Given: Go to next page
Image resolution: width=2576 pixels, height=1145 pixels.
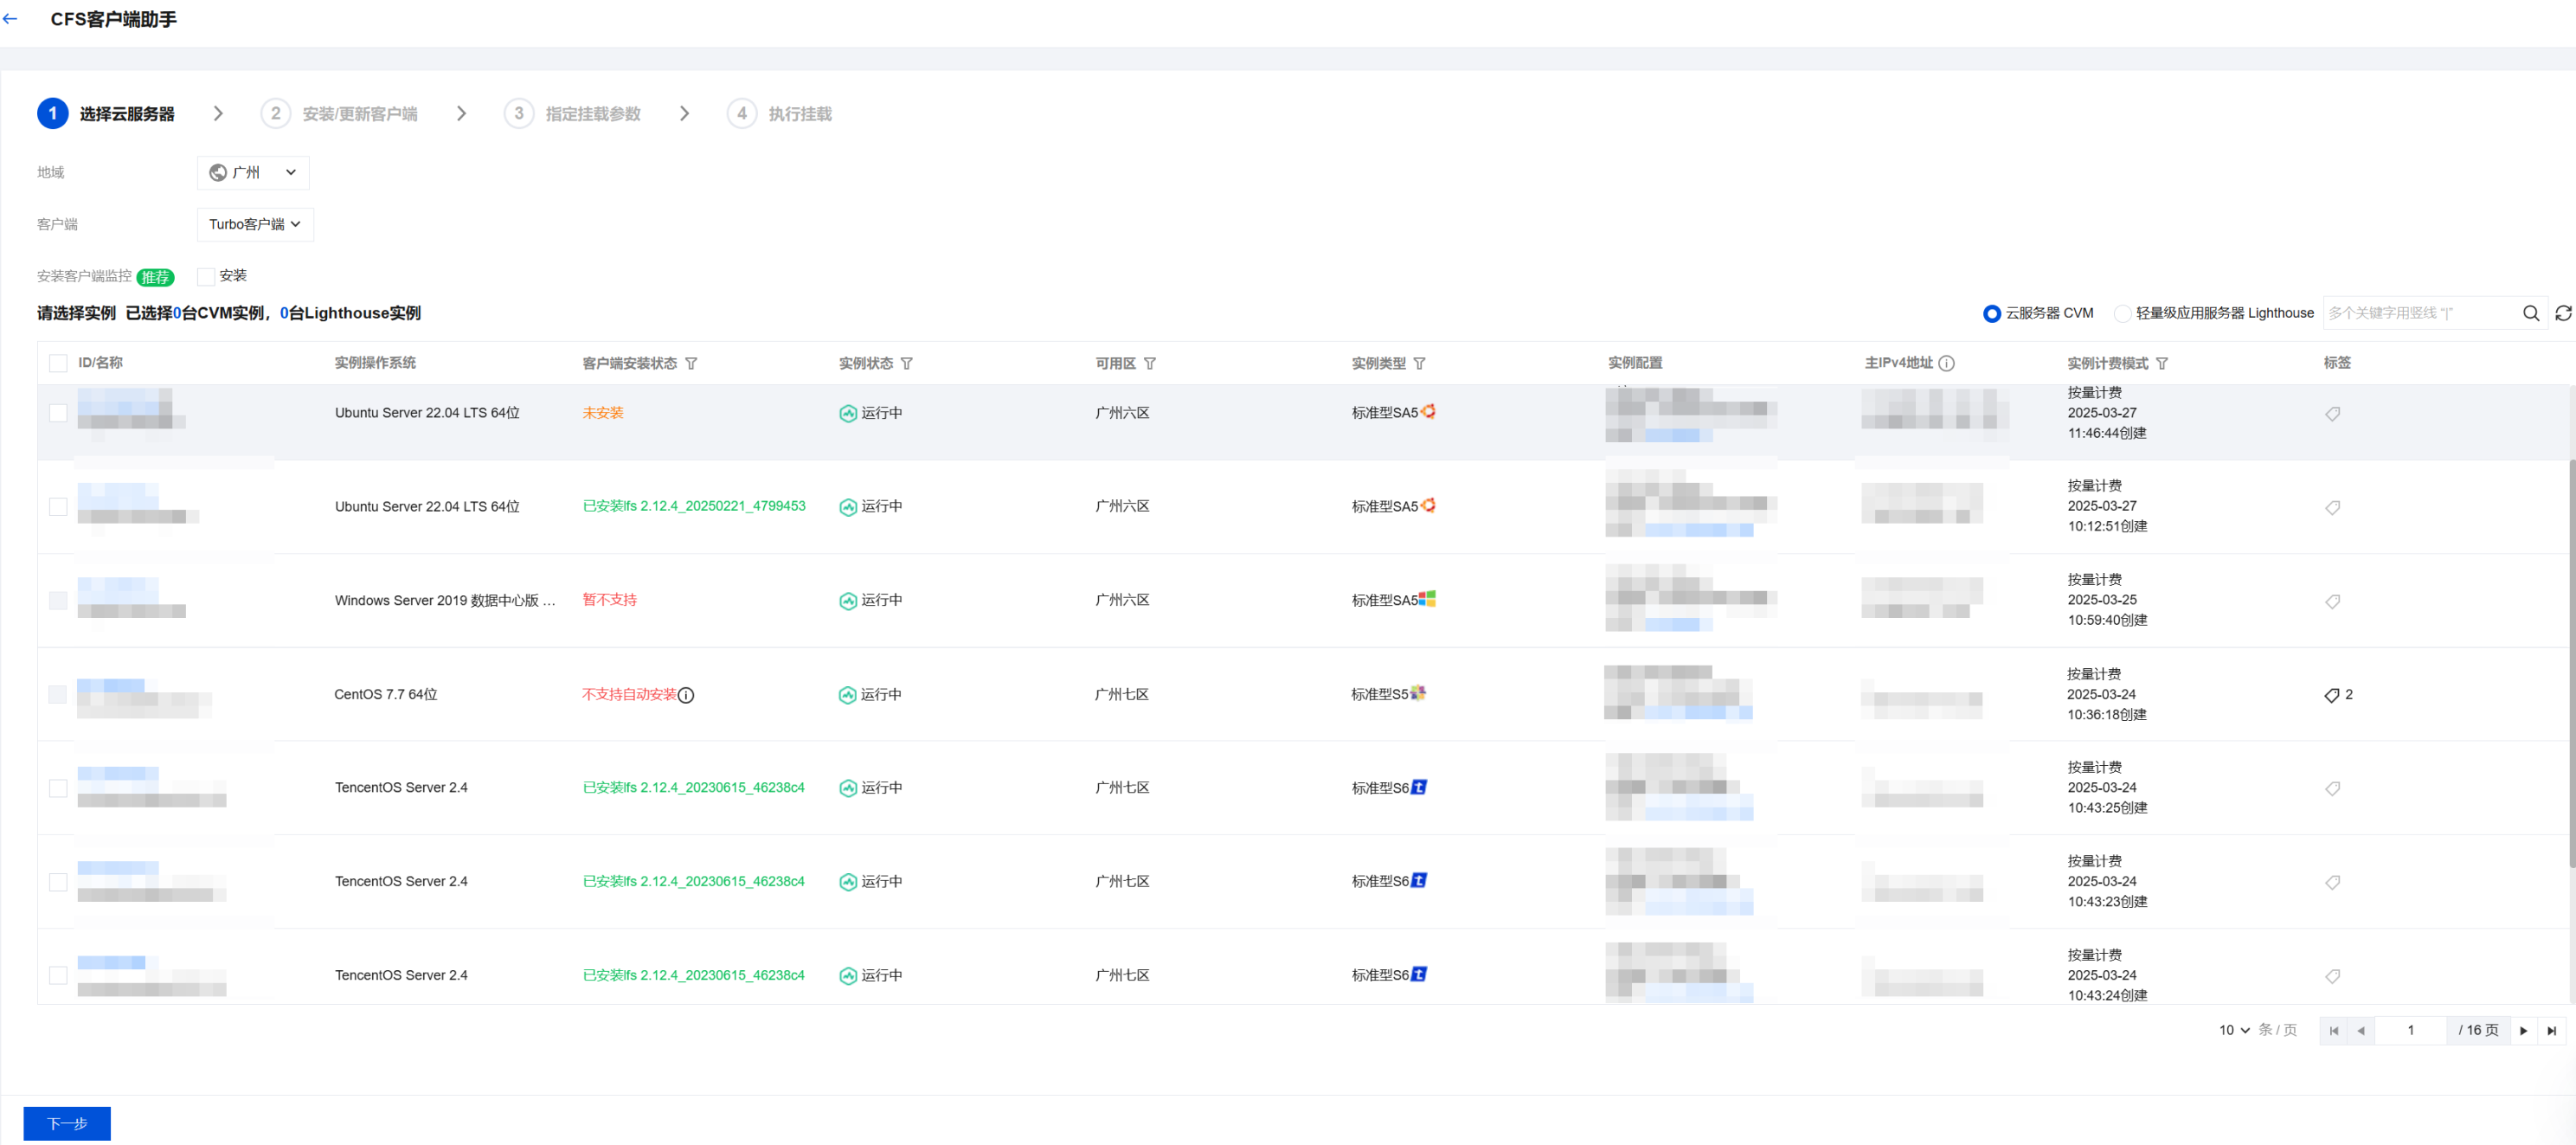Looking at the screenshot, I should (2523, 1031).
